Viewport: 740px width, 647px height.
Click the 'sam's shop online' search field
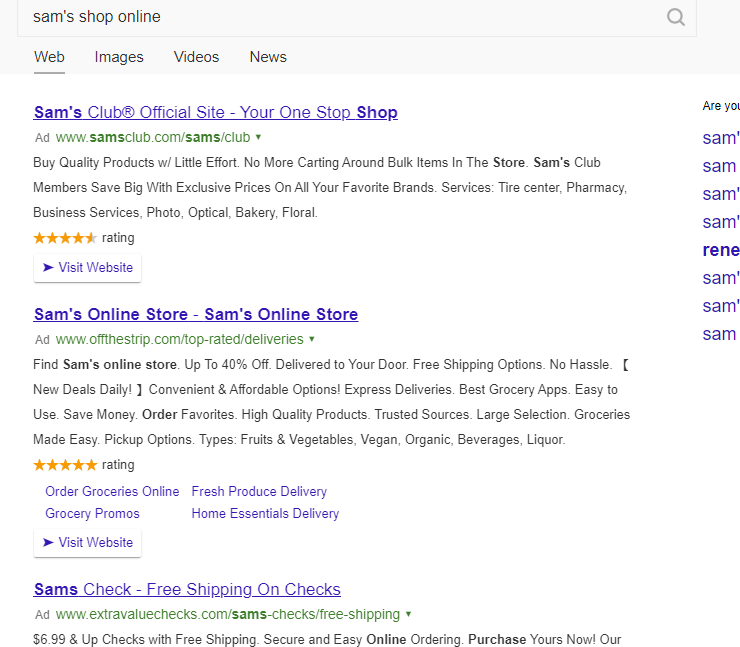coord(356,17)
